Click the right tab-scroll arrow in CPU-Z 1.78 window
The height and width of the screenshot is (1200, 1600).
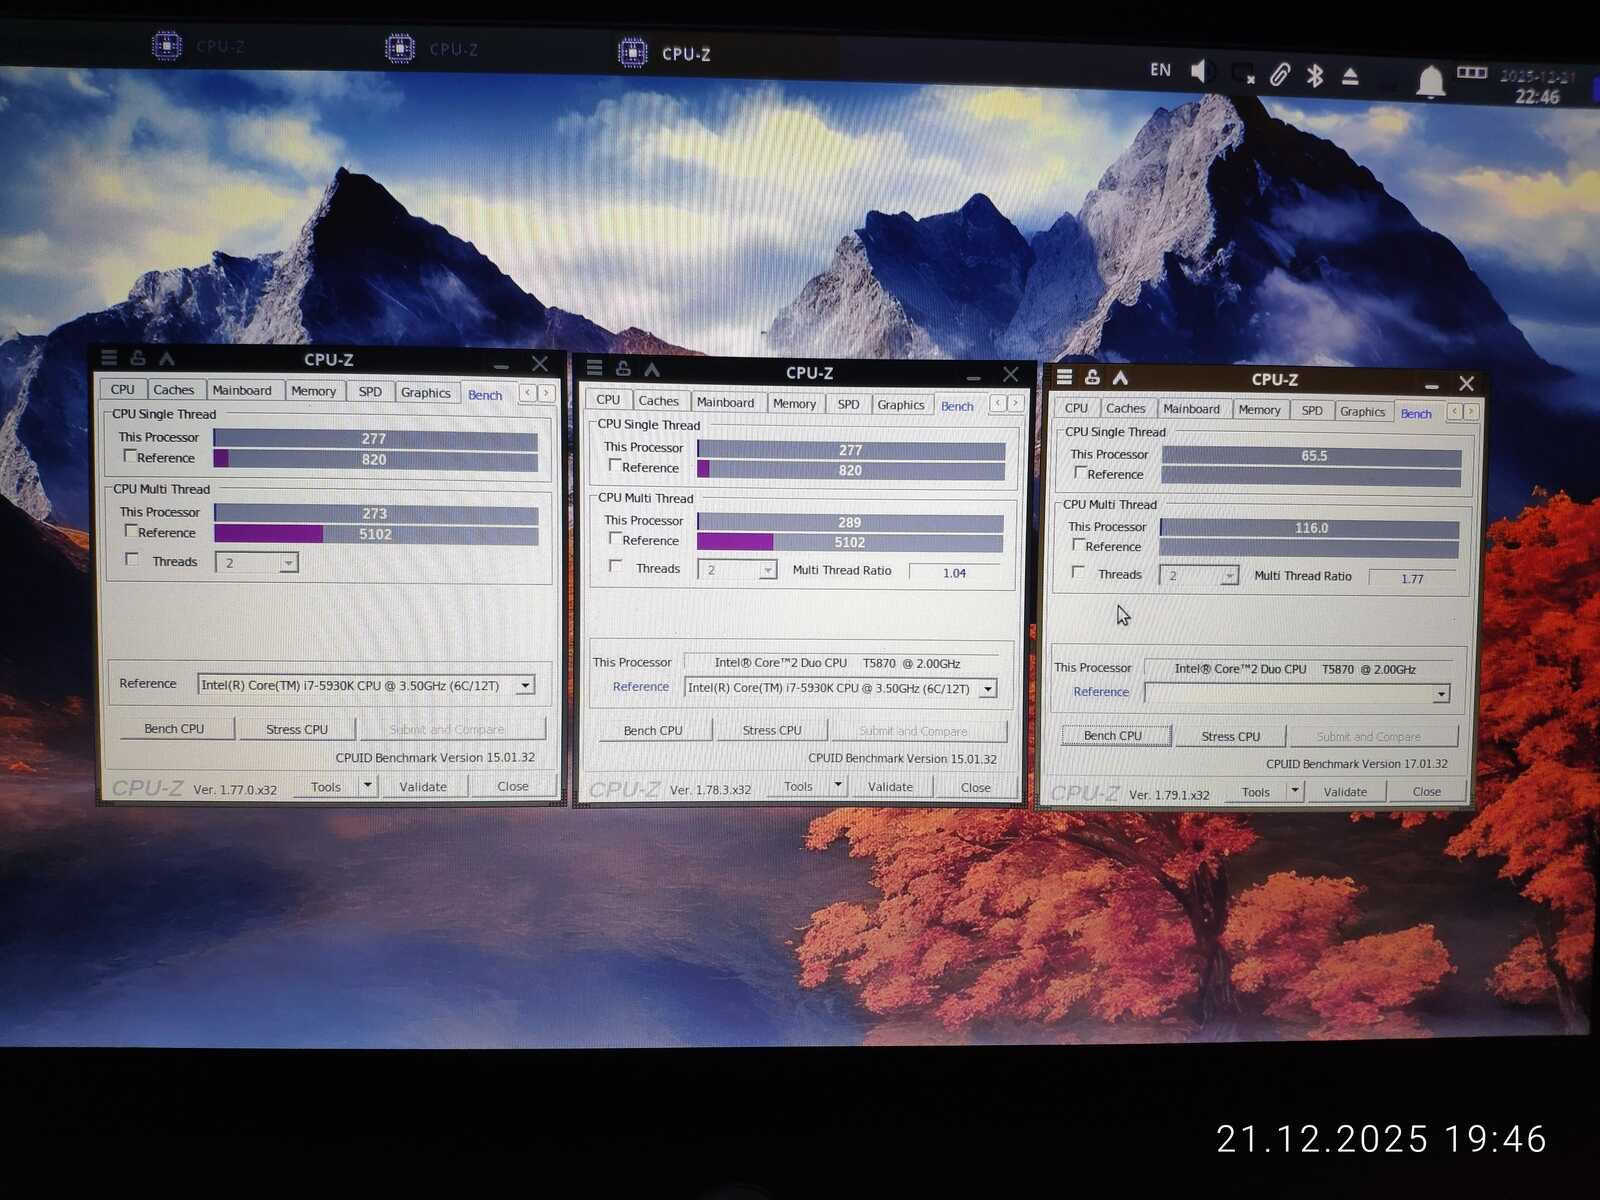[x=1015, y=403]
